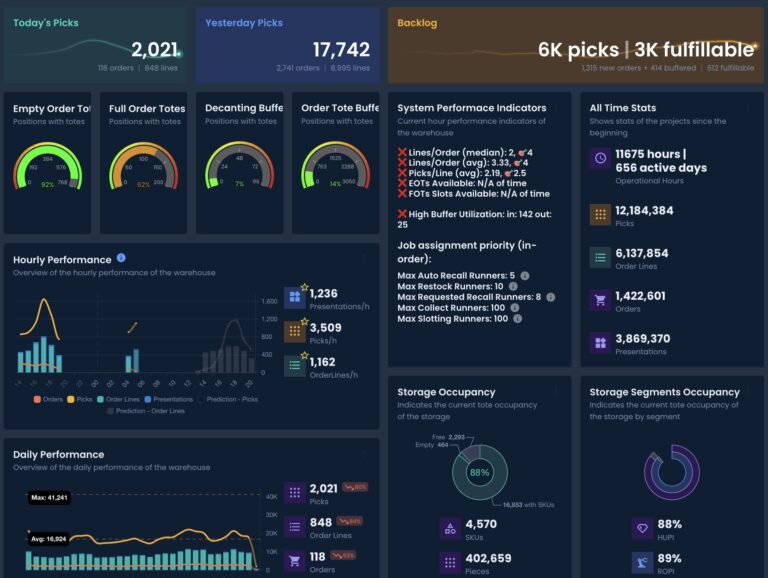Click info icon beside Max Auto Recall Runners

(525, 276)
